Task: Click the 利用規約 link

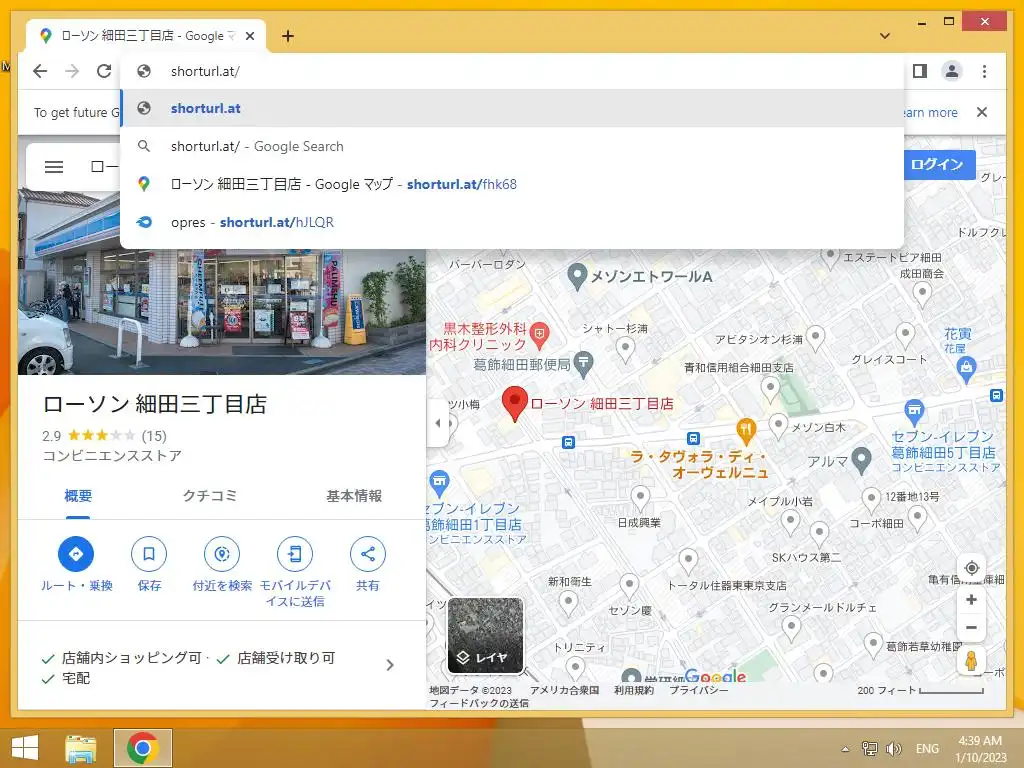Action: click(633, 690)
